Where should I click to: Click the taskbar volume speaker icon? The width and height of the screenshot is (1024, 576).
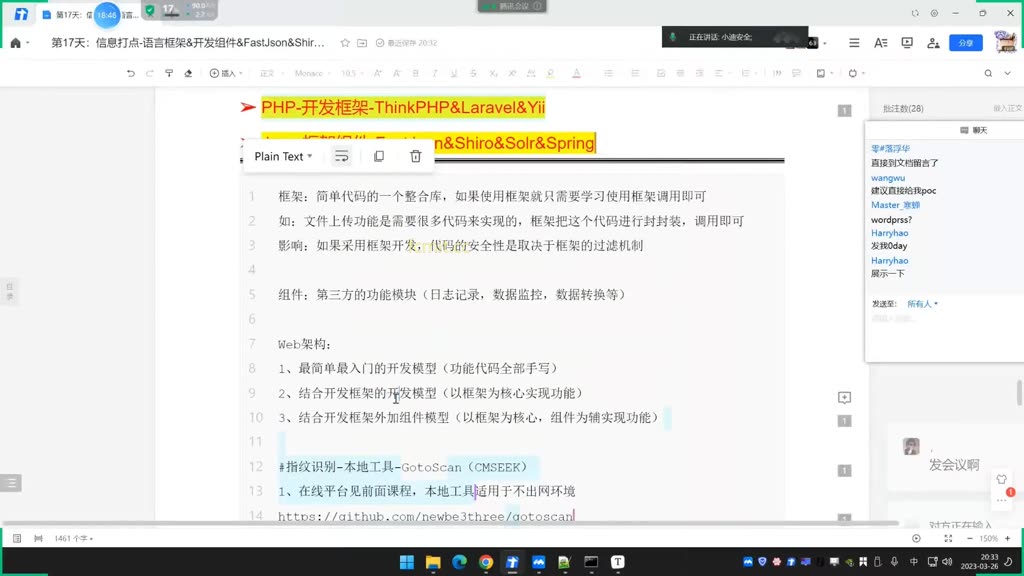click(x=947, y=562)
